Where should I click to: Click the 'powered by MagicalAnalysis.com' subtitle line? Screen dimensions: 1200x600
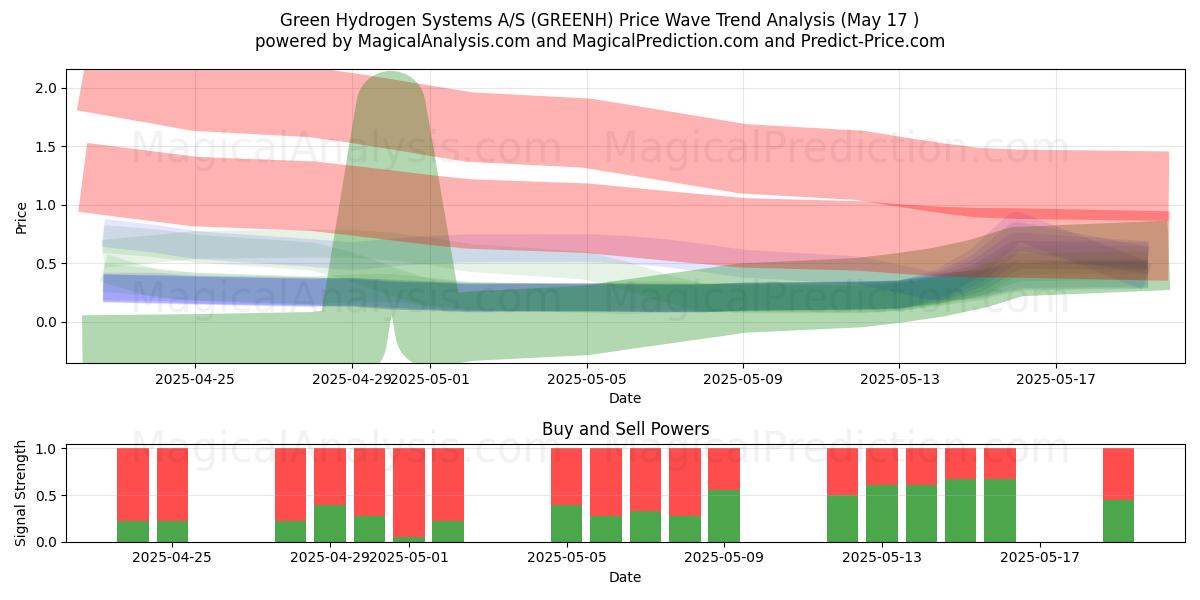coord(600,41)
